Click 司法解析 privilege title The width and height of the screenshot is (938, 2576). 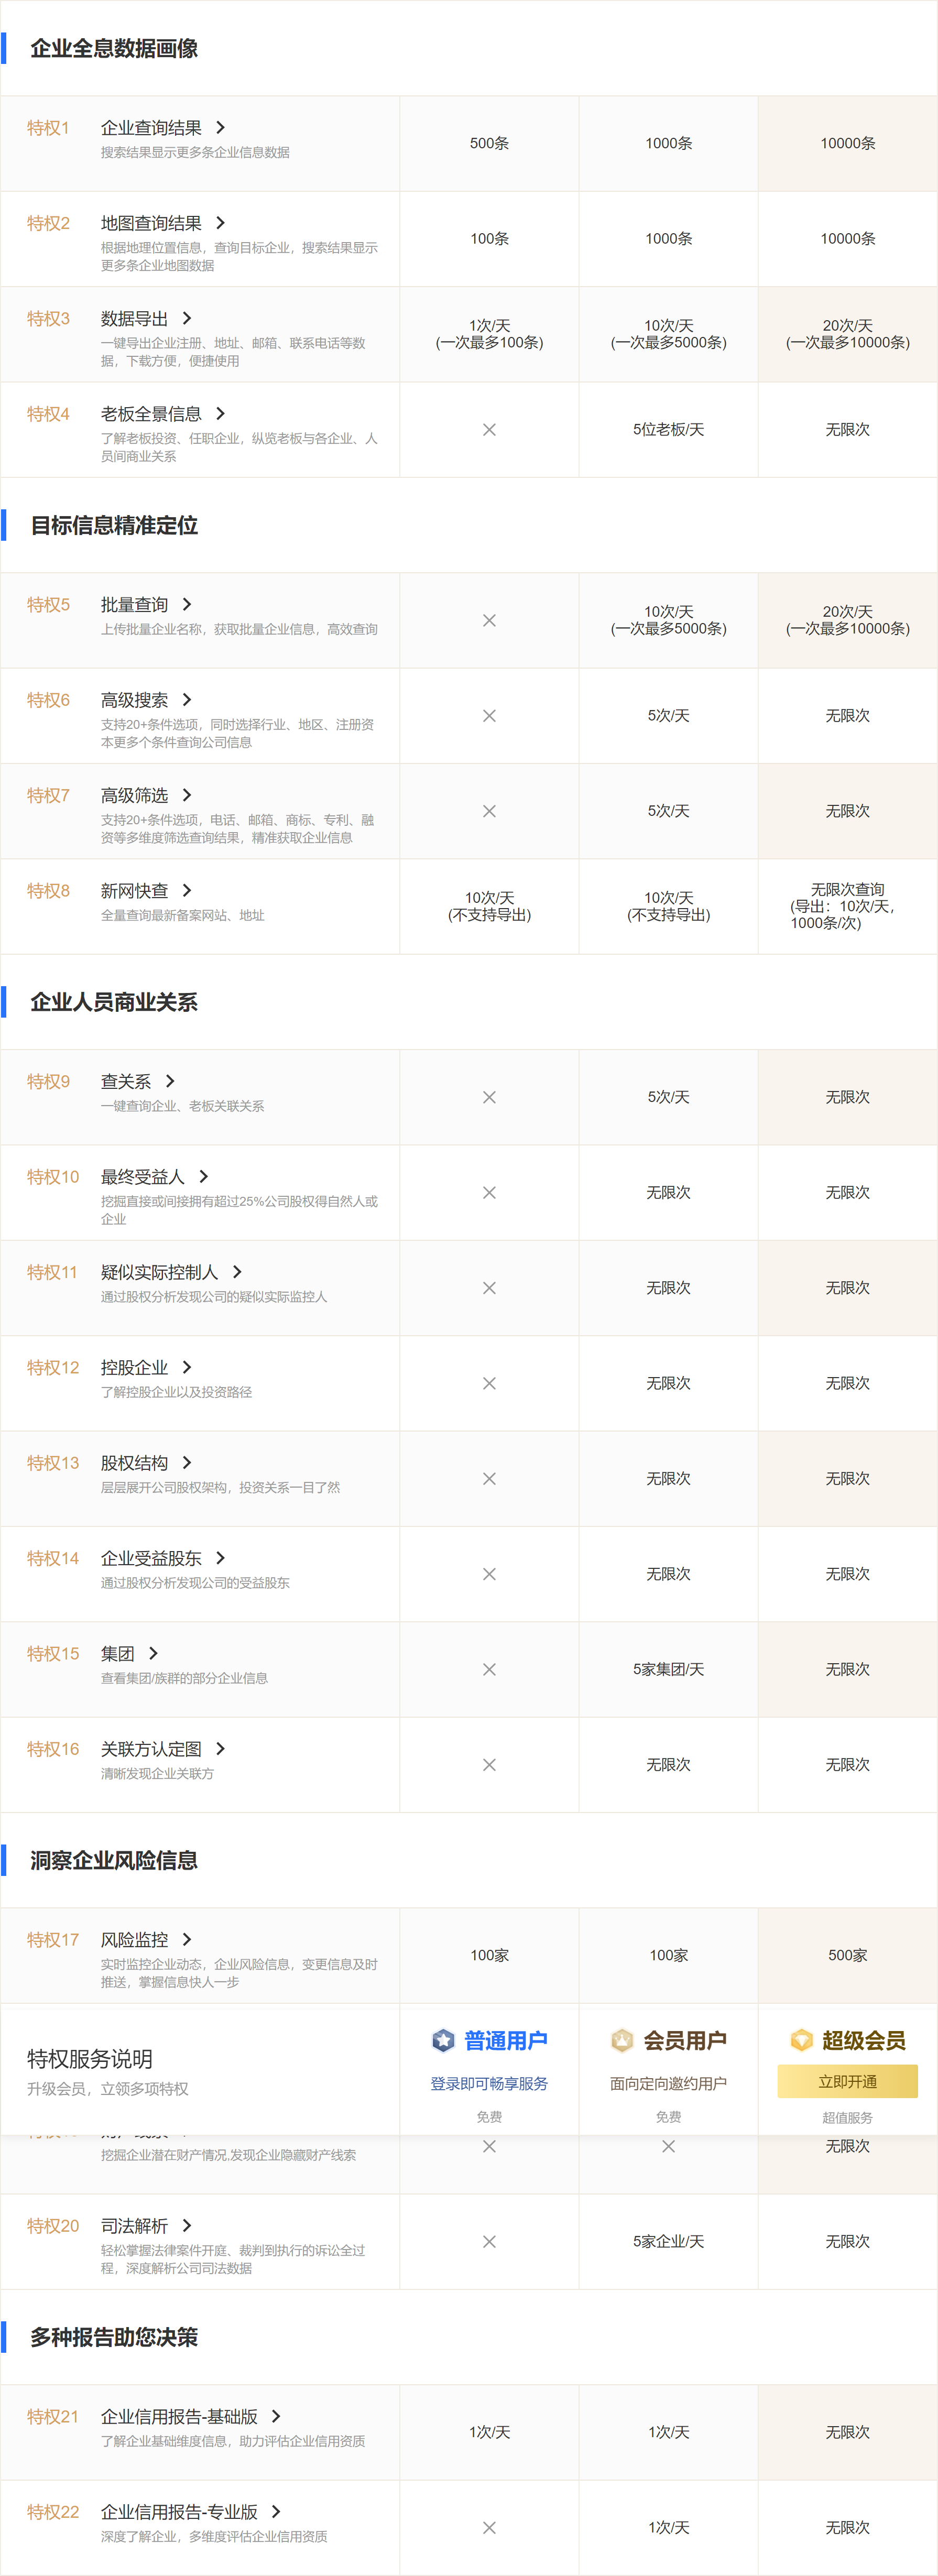(x=134, y=2226)
